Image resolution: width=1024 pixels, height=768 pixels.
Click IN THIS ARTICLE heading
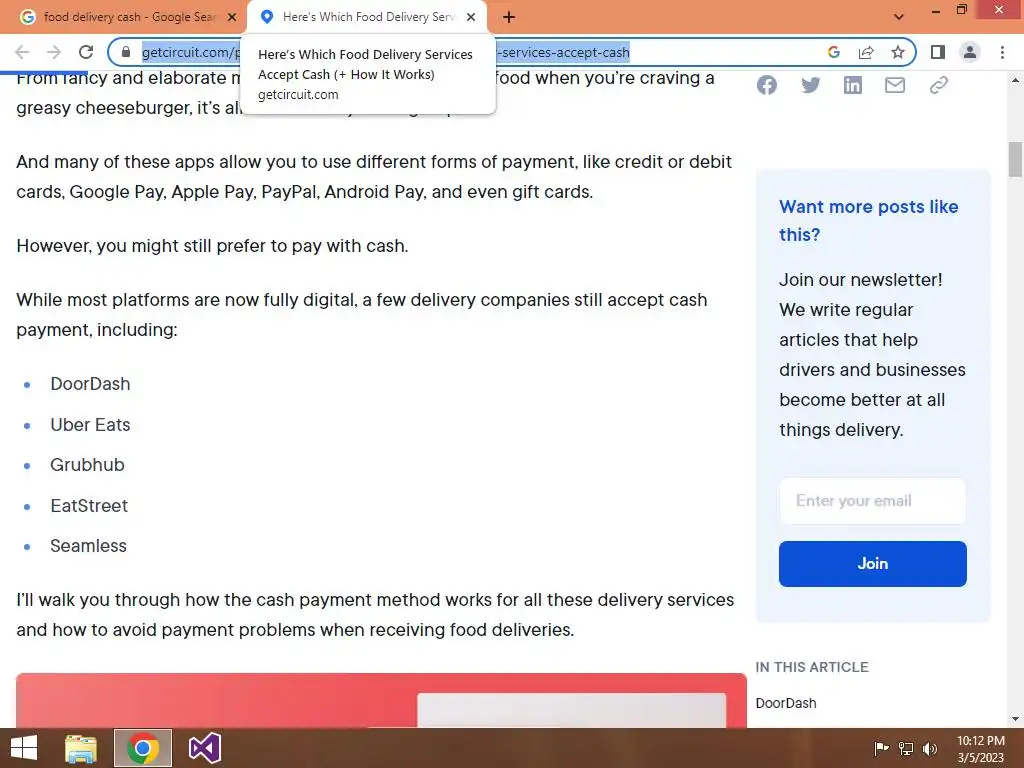(812, 667)
